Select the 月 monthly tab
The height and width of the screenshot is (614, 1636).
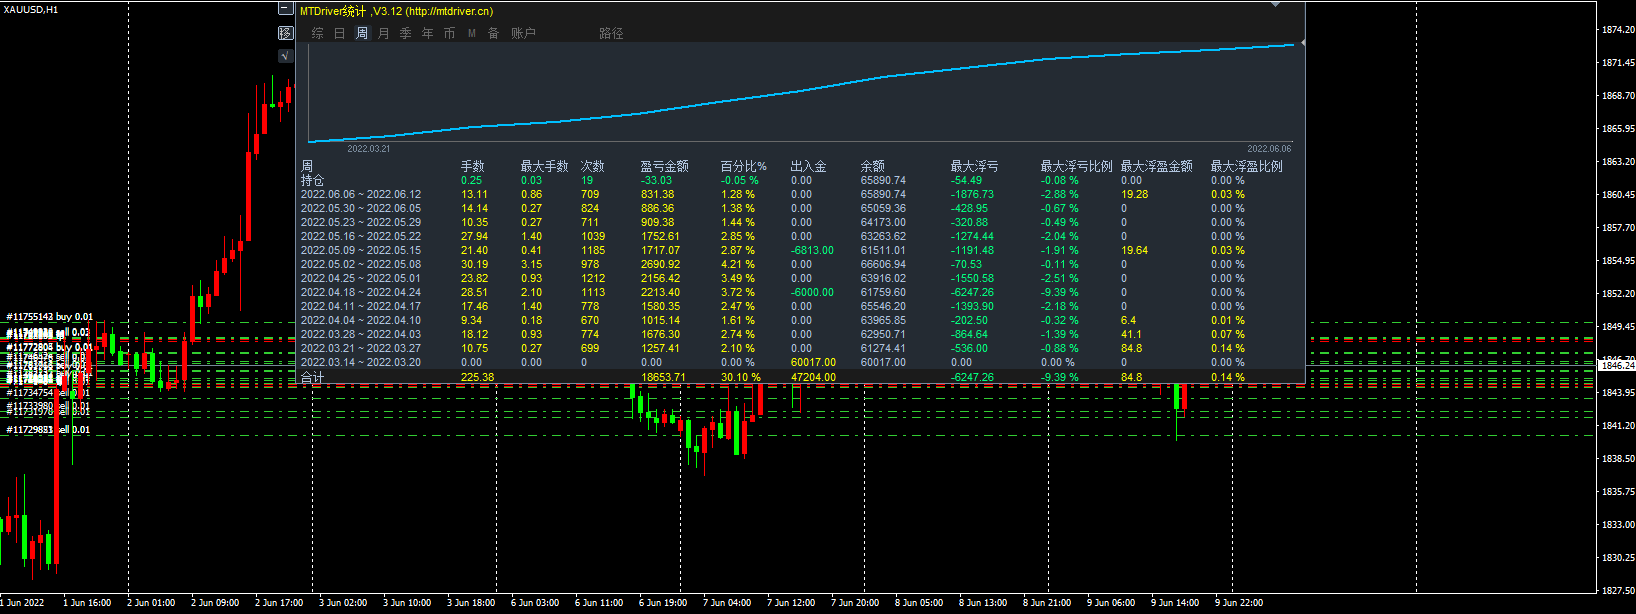tap(384, 33)
